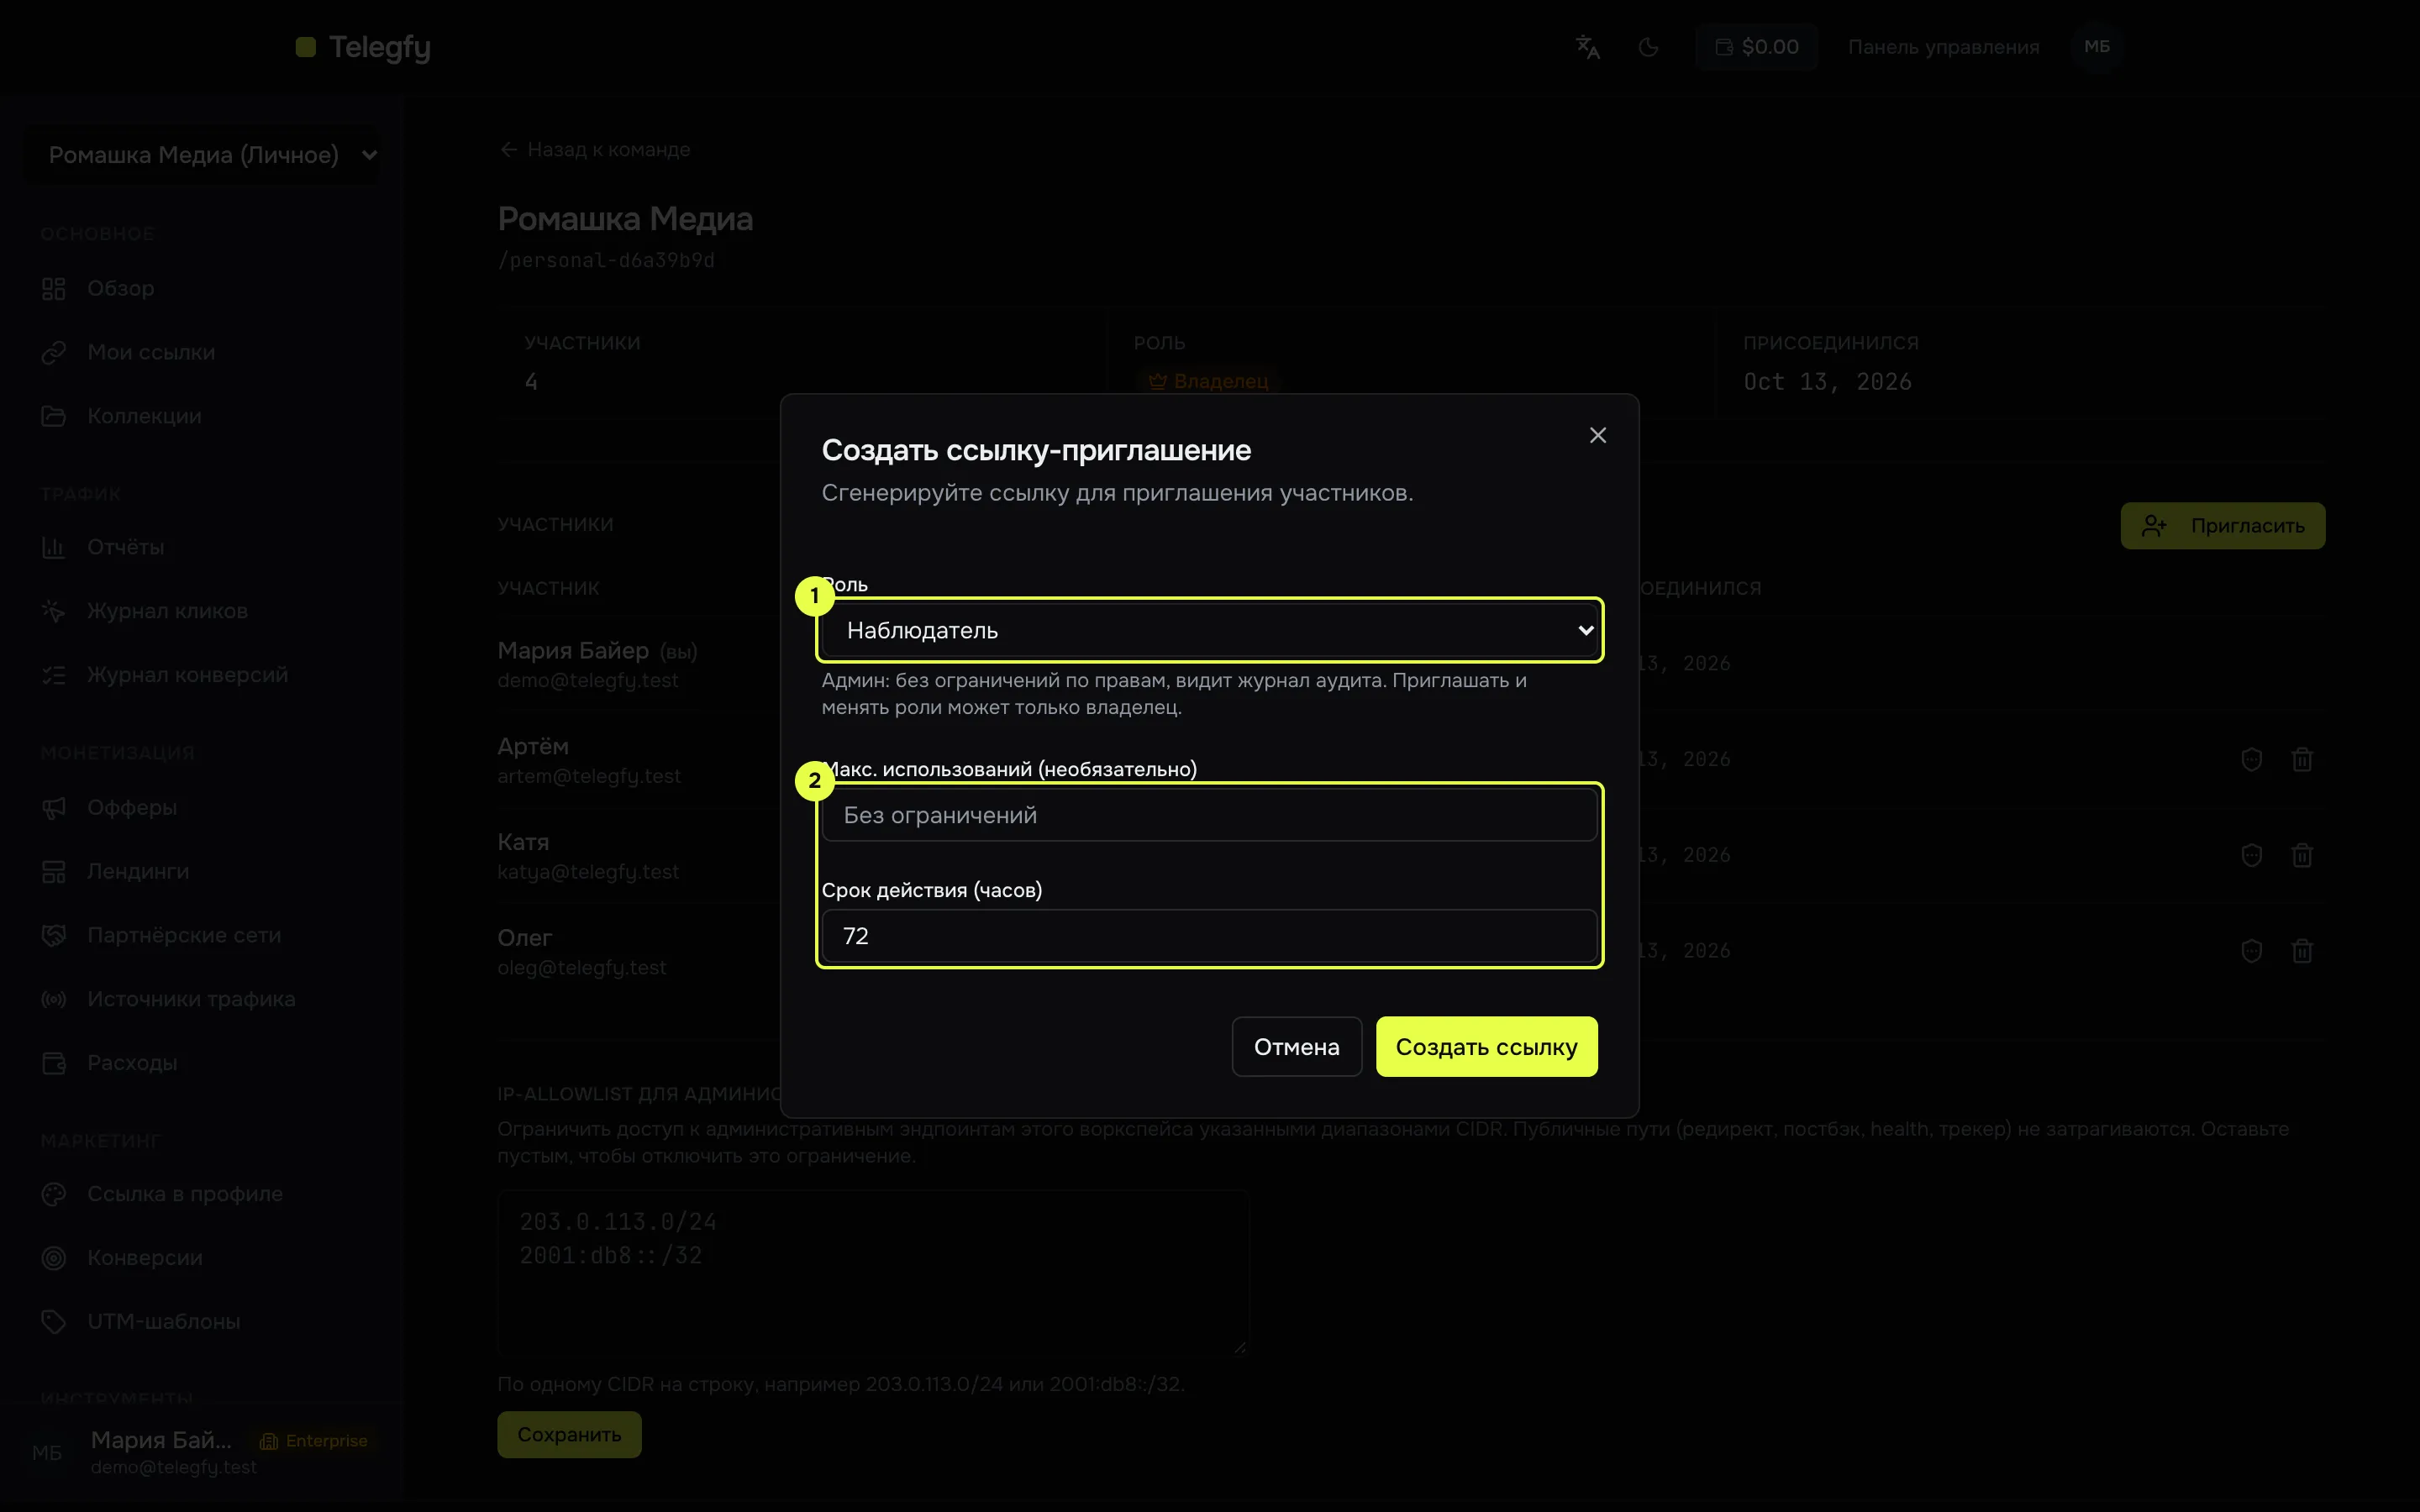The image size is (2420, 1512).
Task: Click the trash delete icon for Катя
Action: click(2302, 856)
